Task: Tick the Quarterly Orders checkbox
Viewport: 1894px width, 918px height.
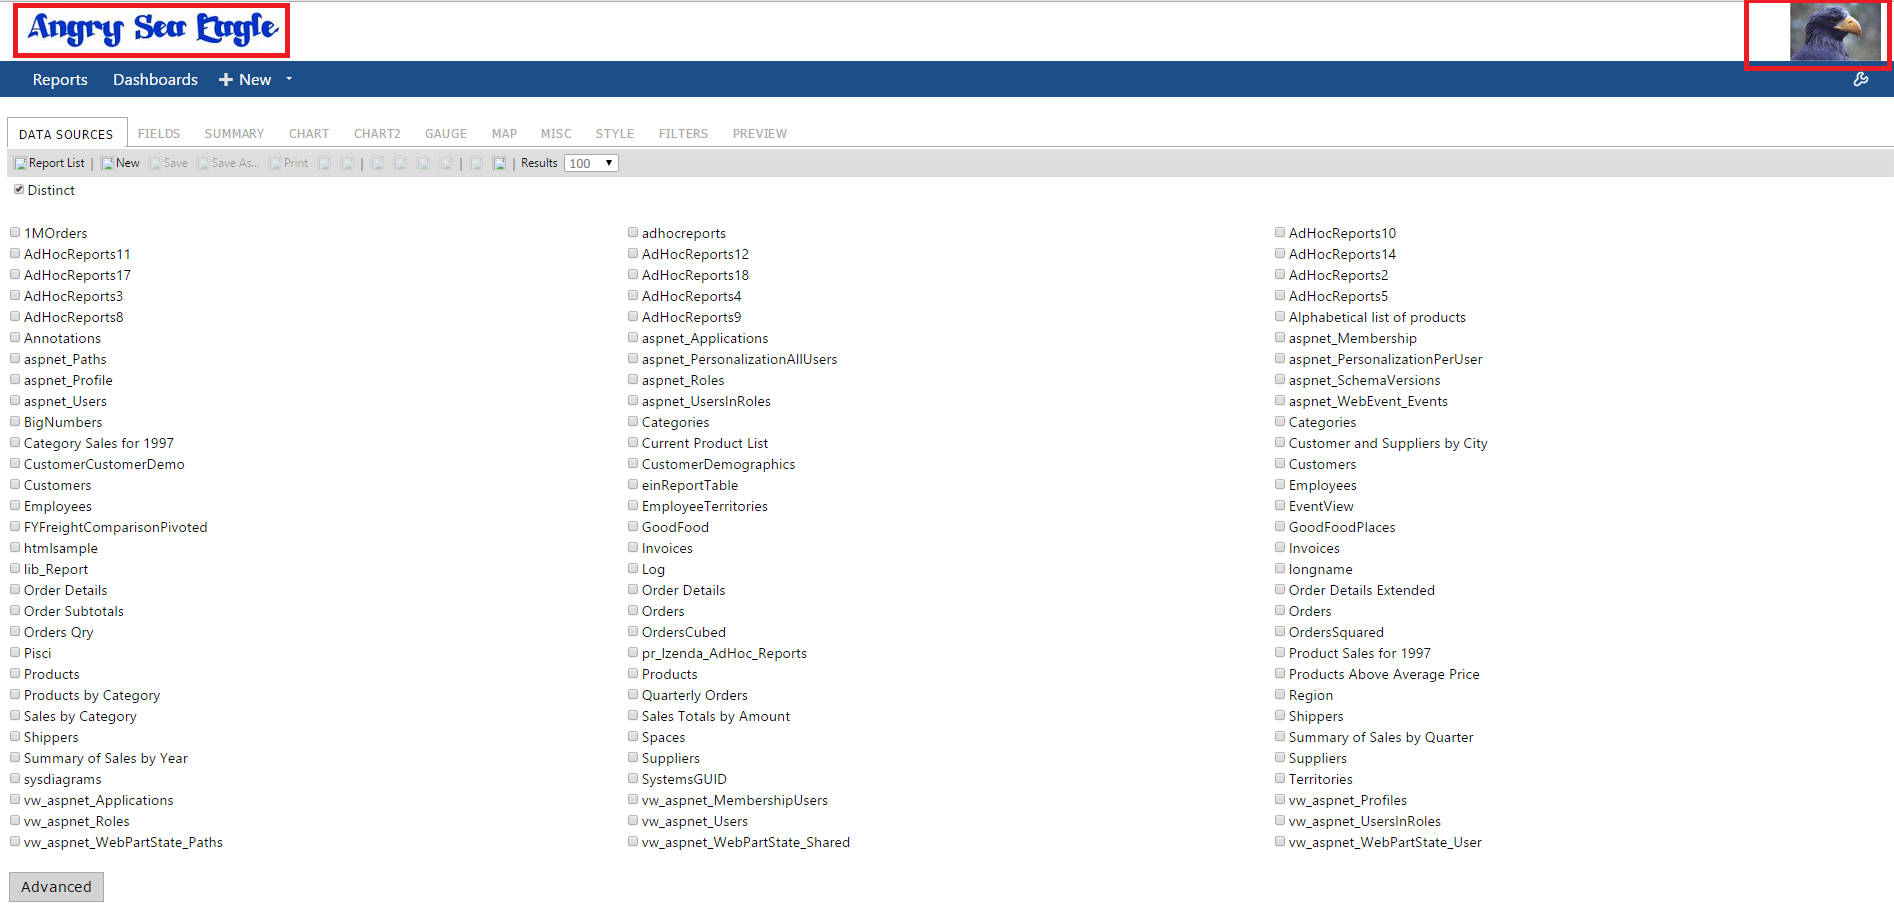Action: tap(633, 694)
